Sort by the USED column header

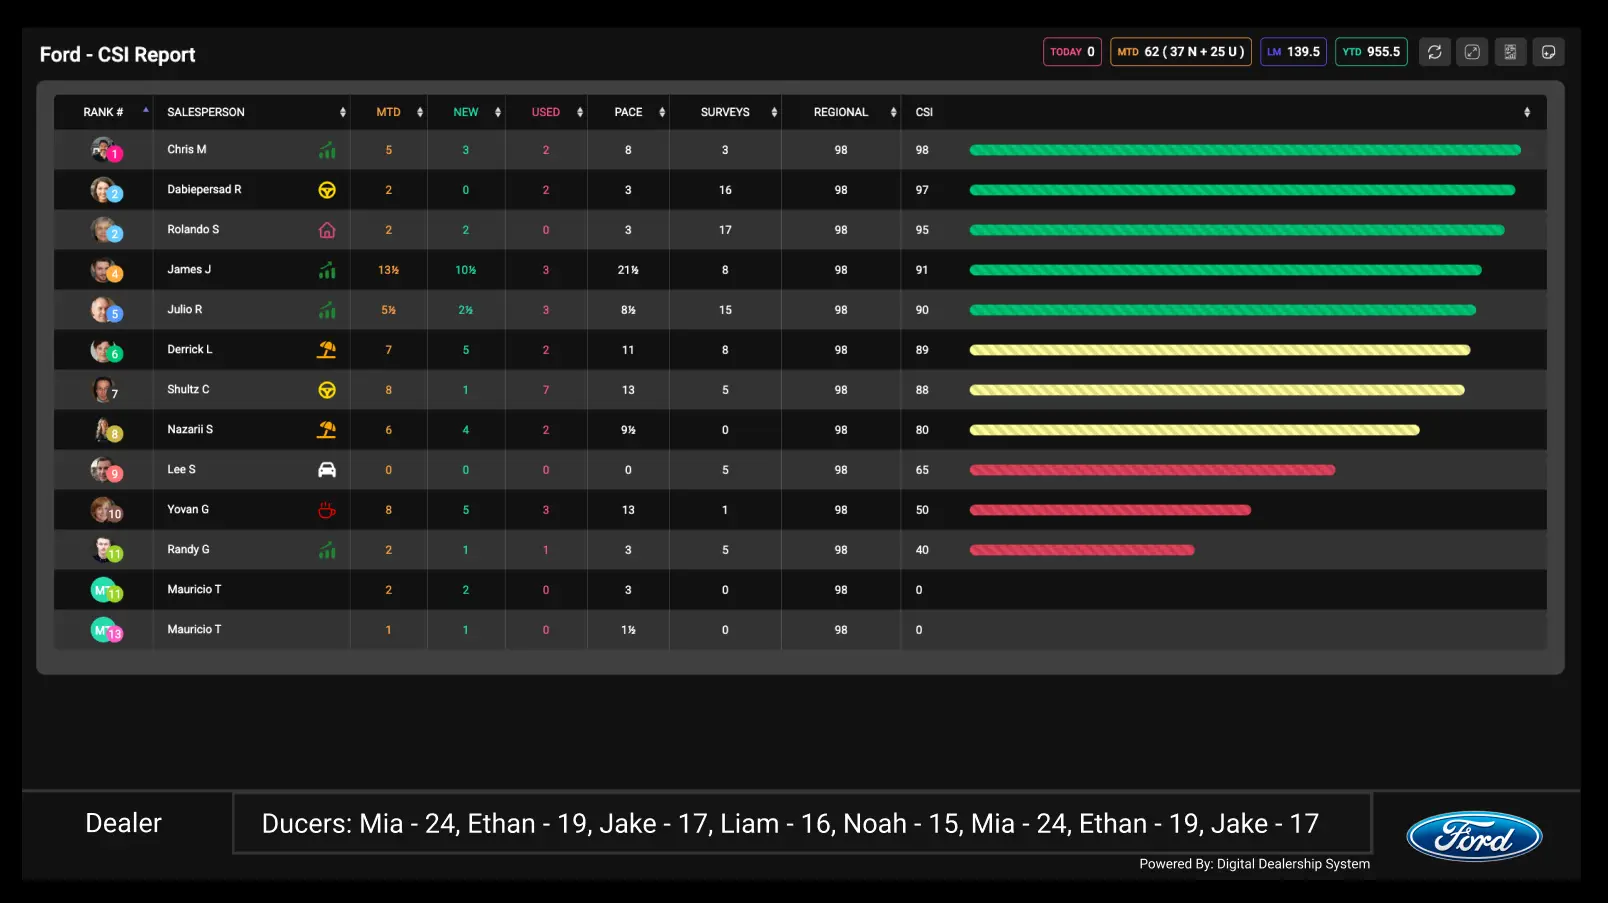[x=546, y=112]
